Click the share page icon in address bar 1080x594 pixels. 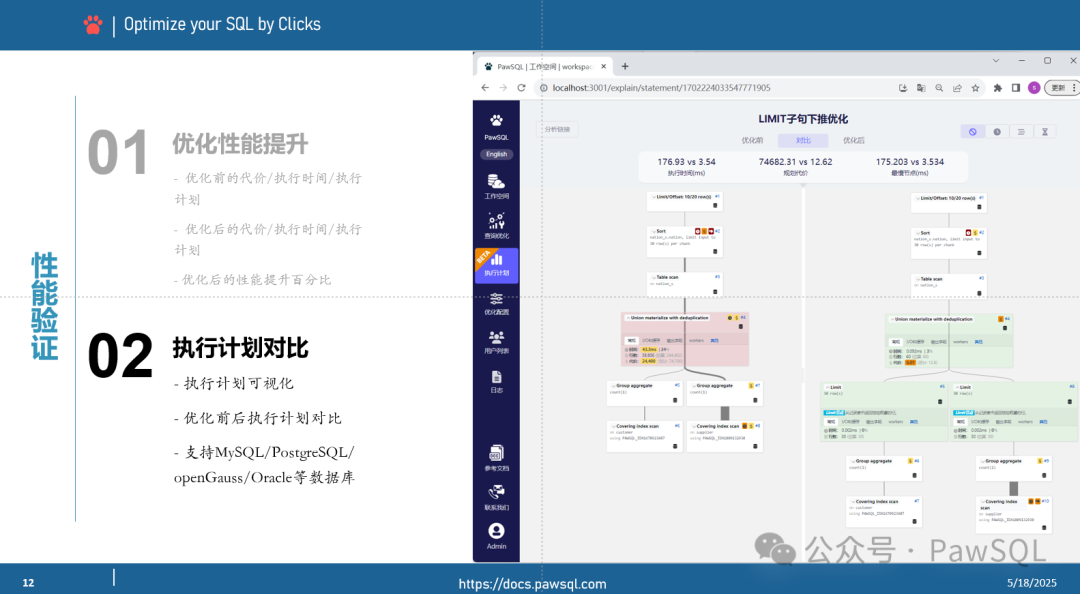coord(957,88)
